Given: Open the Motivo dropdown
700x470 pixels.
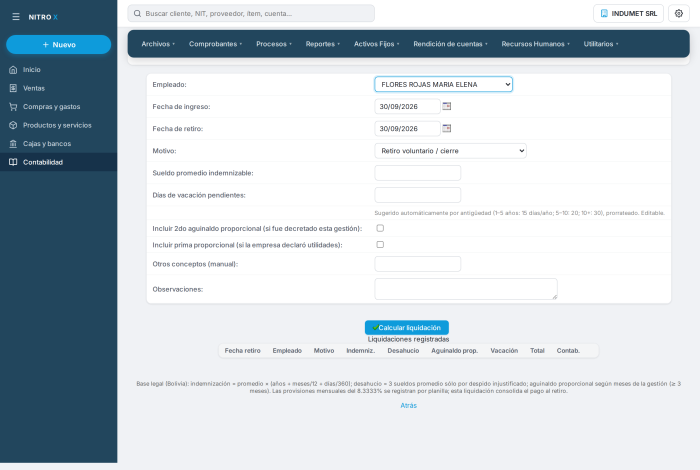Looking at the screenshot, I should tap(450, 151).
